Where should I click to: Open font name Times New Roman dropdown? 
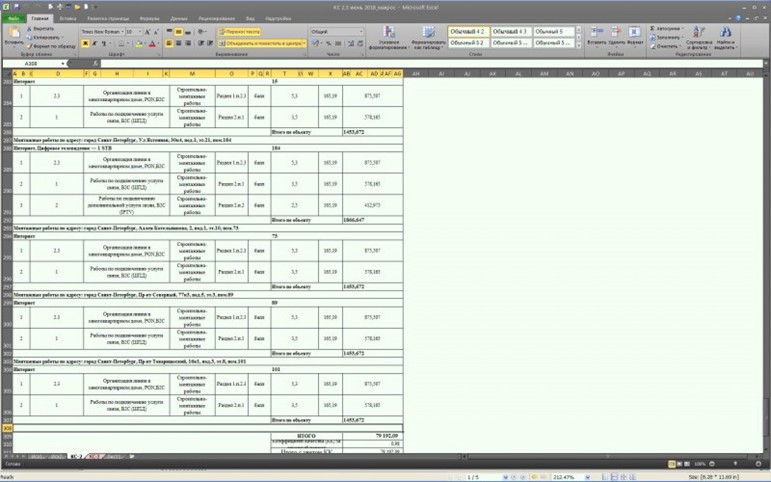tap(121, 31)
